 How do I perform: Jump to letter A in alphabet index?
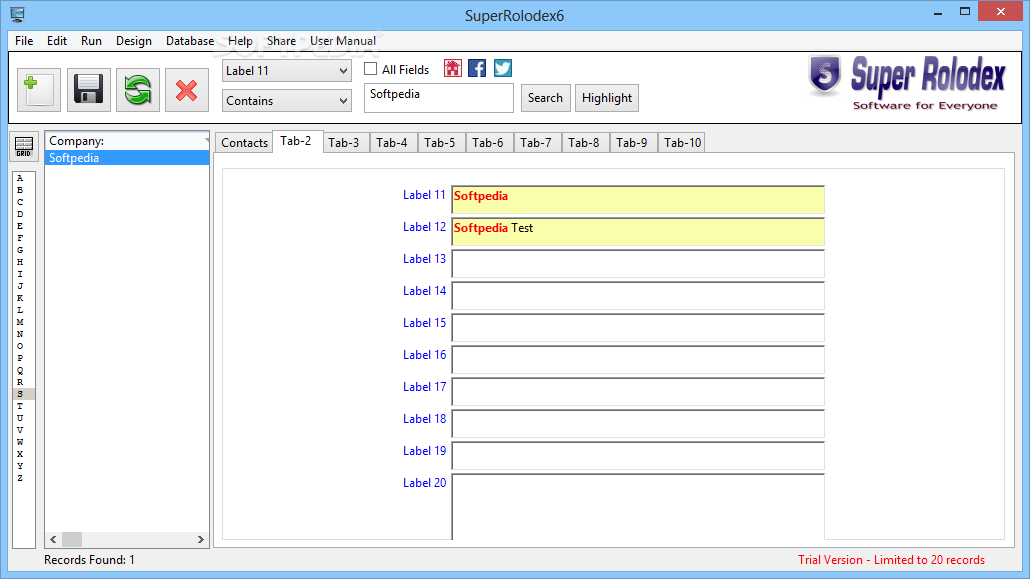click(20, 178)
